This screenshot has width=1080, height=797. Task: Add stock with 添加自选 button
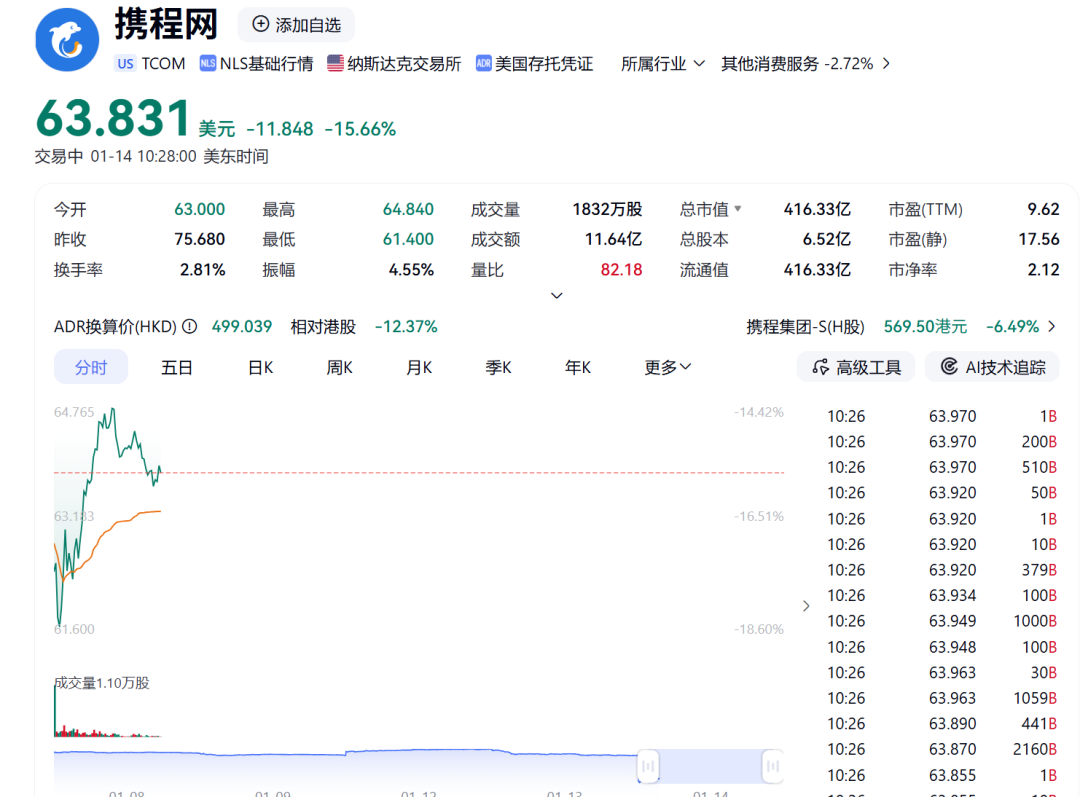[x=296, y=25]
